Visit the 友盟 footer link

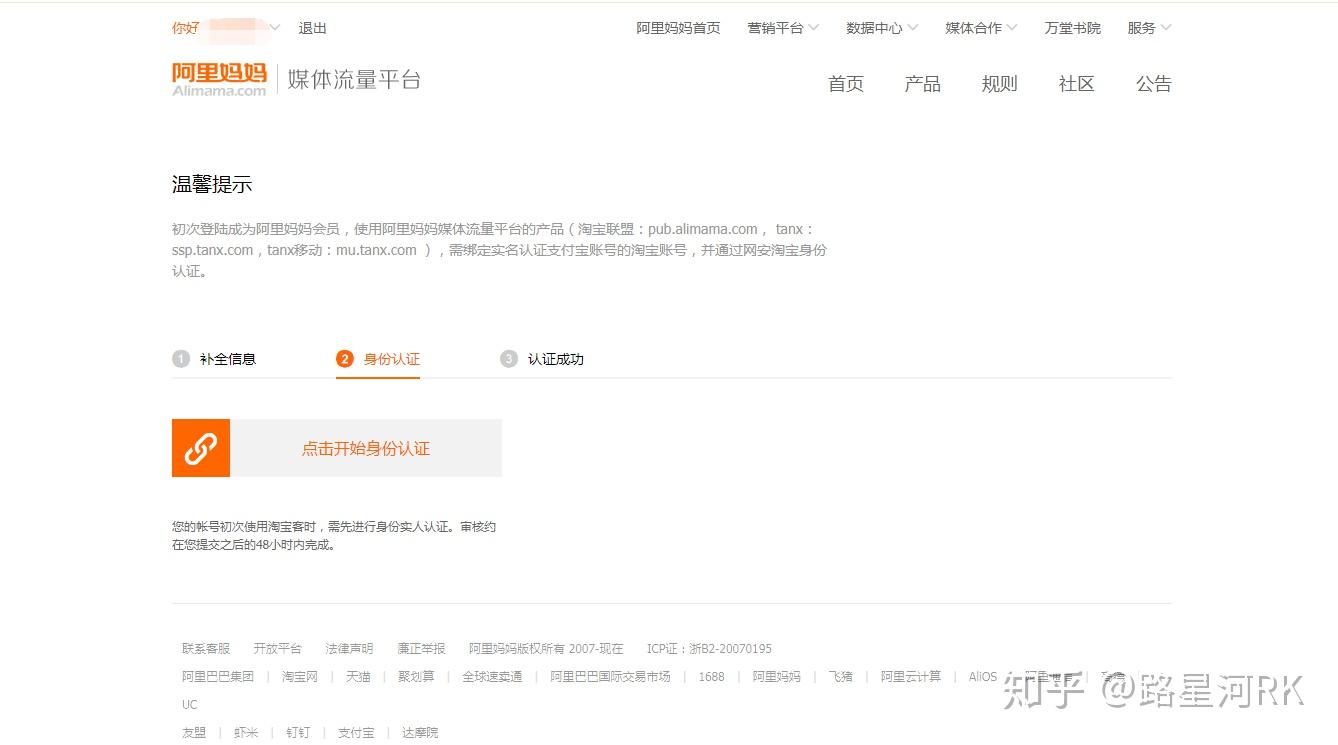194,733
